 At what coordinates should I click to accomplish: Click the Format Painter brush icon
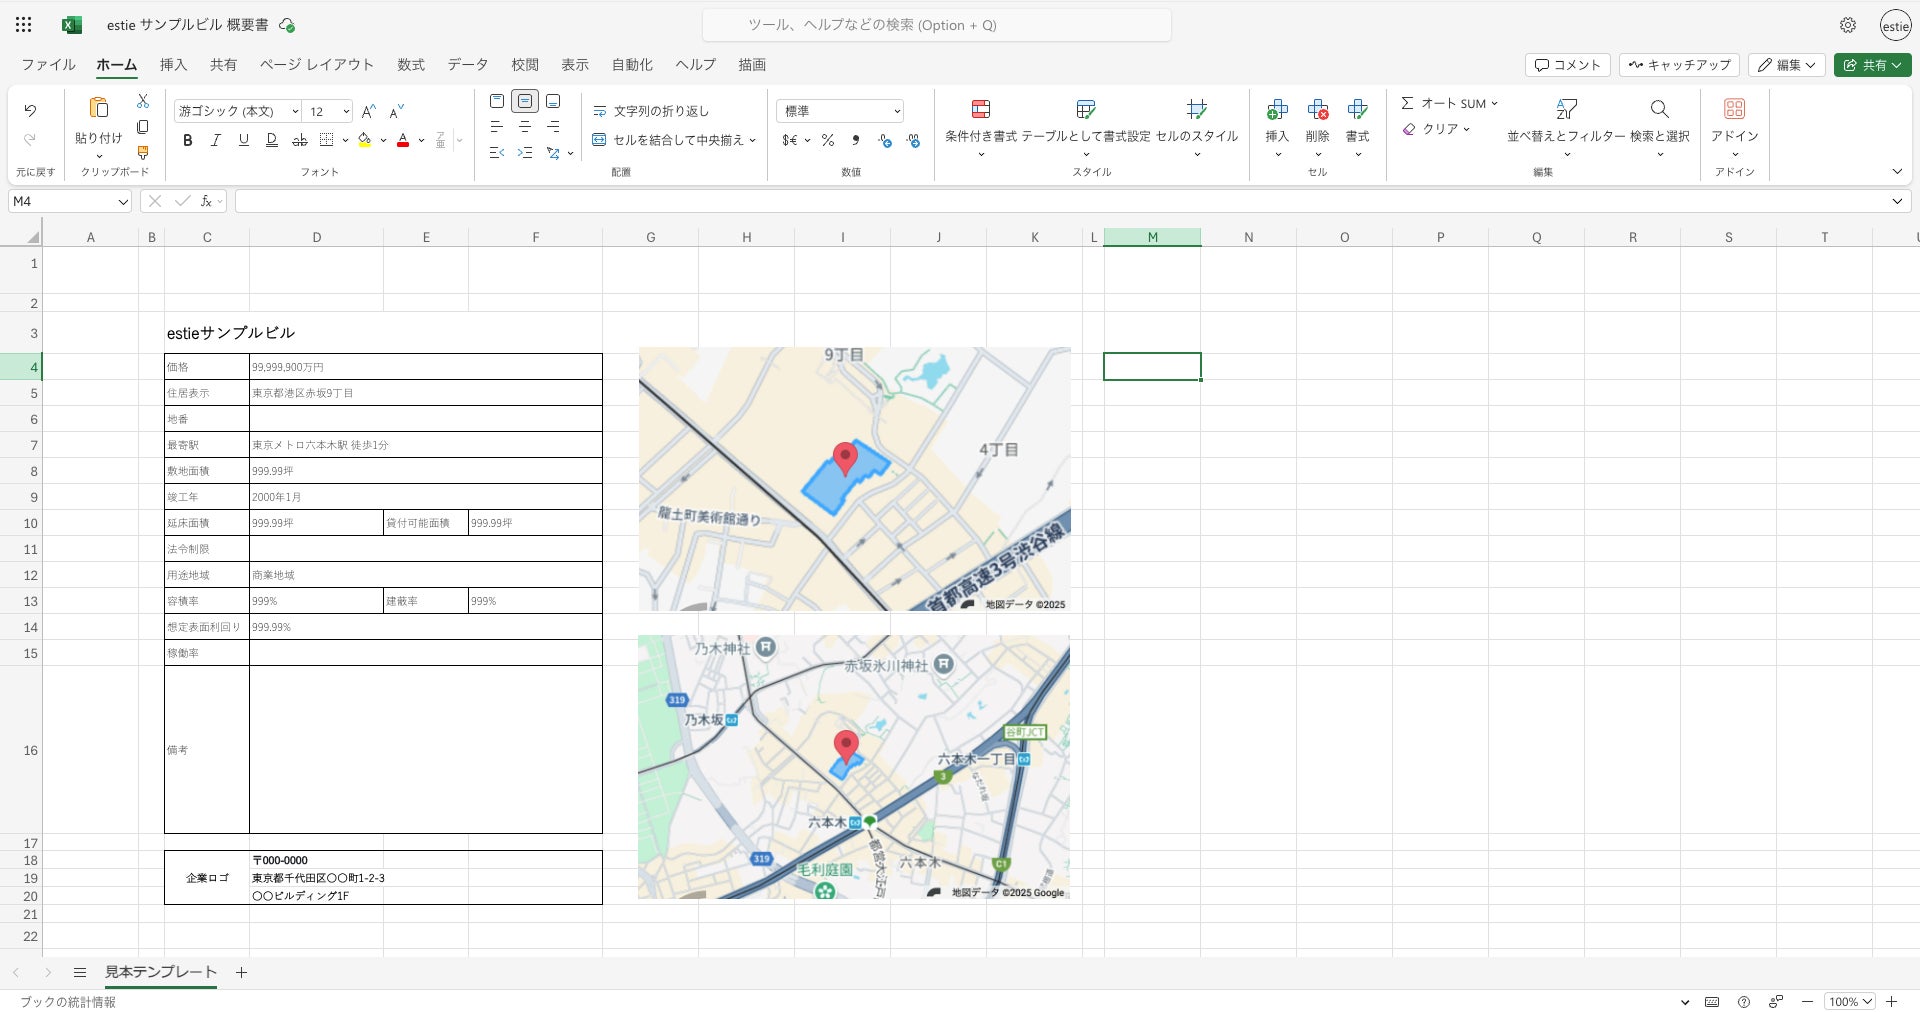point(143,153)
